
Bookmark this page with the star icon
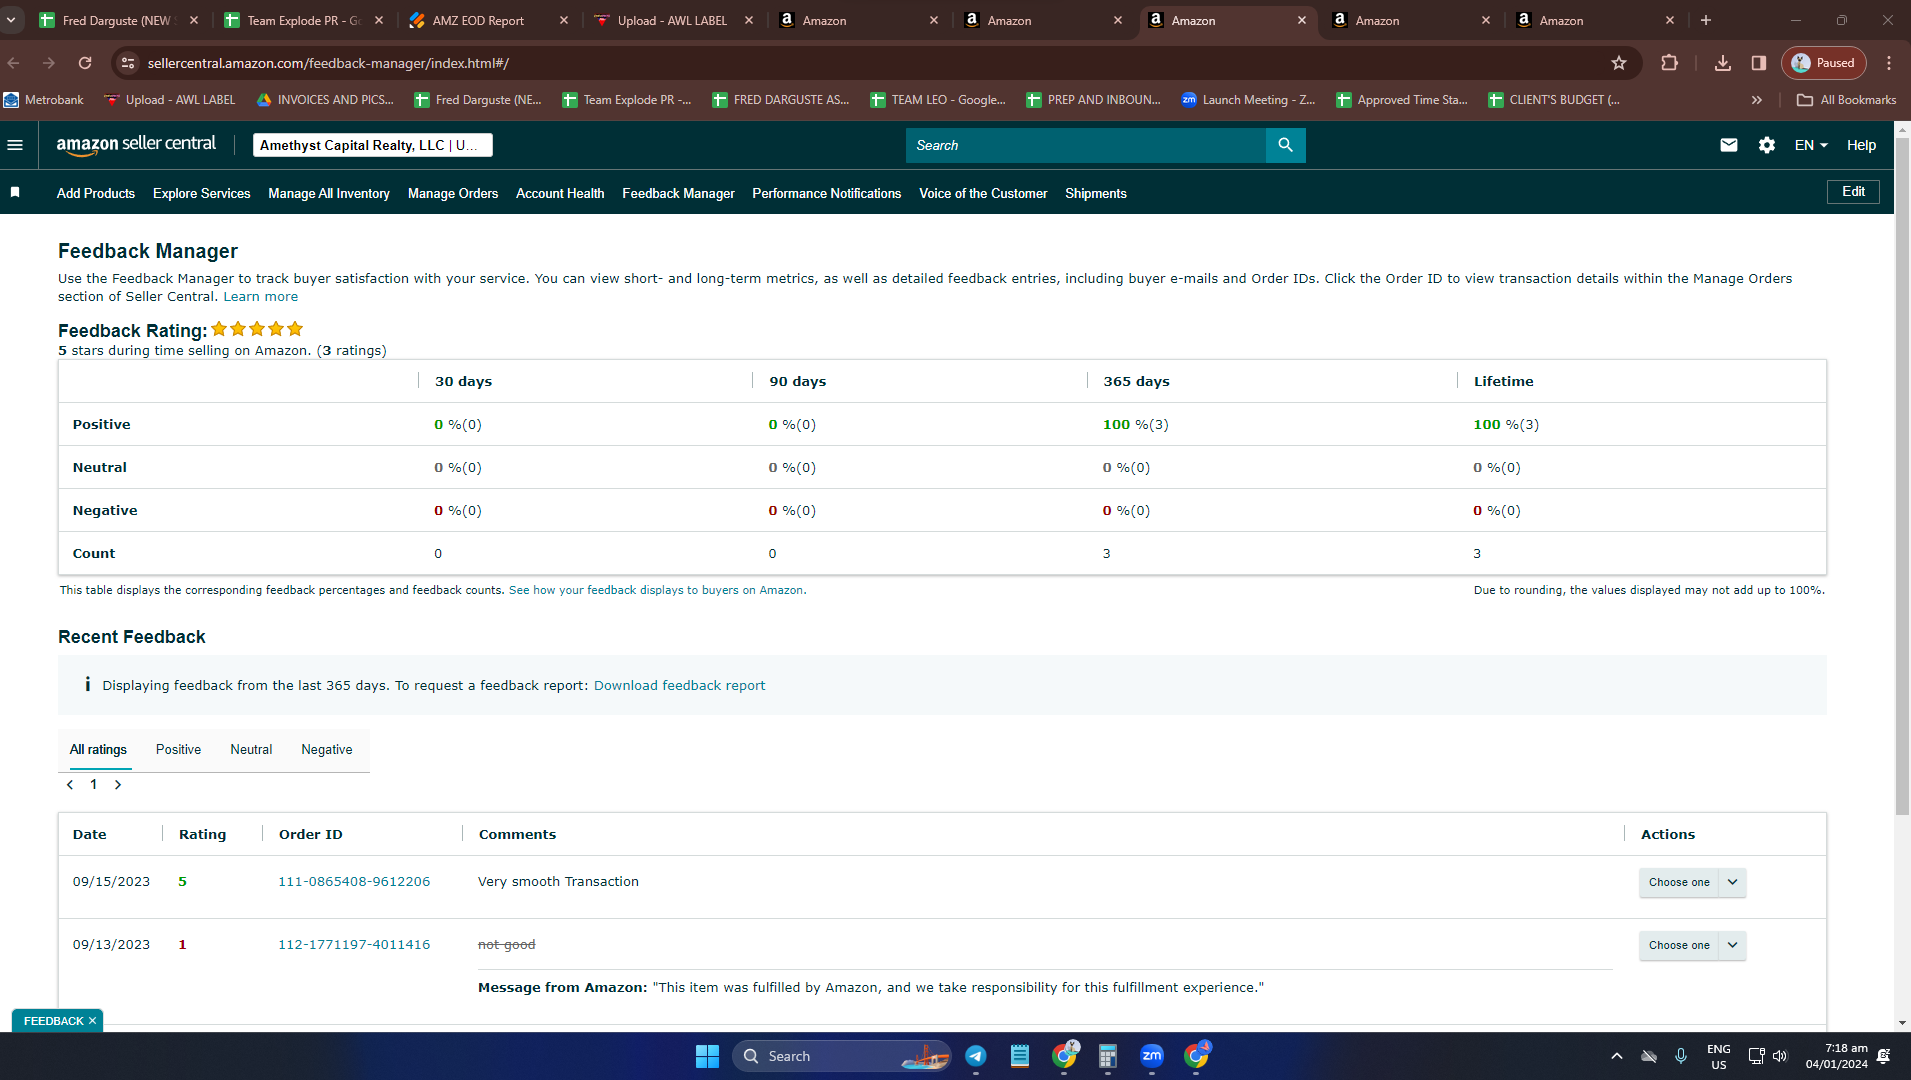tap(1619, 63)
